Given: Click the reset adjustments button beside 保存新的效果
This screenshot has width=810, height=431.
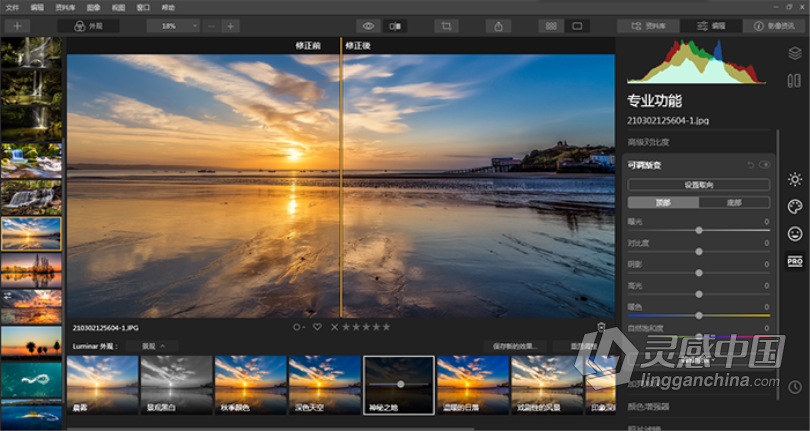Looking at the screenshot, I should (582, 346).
